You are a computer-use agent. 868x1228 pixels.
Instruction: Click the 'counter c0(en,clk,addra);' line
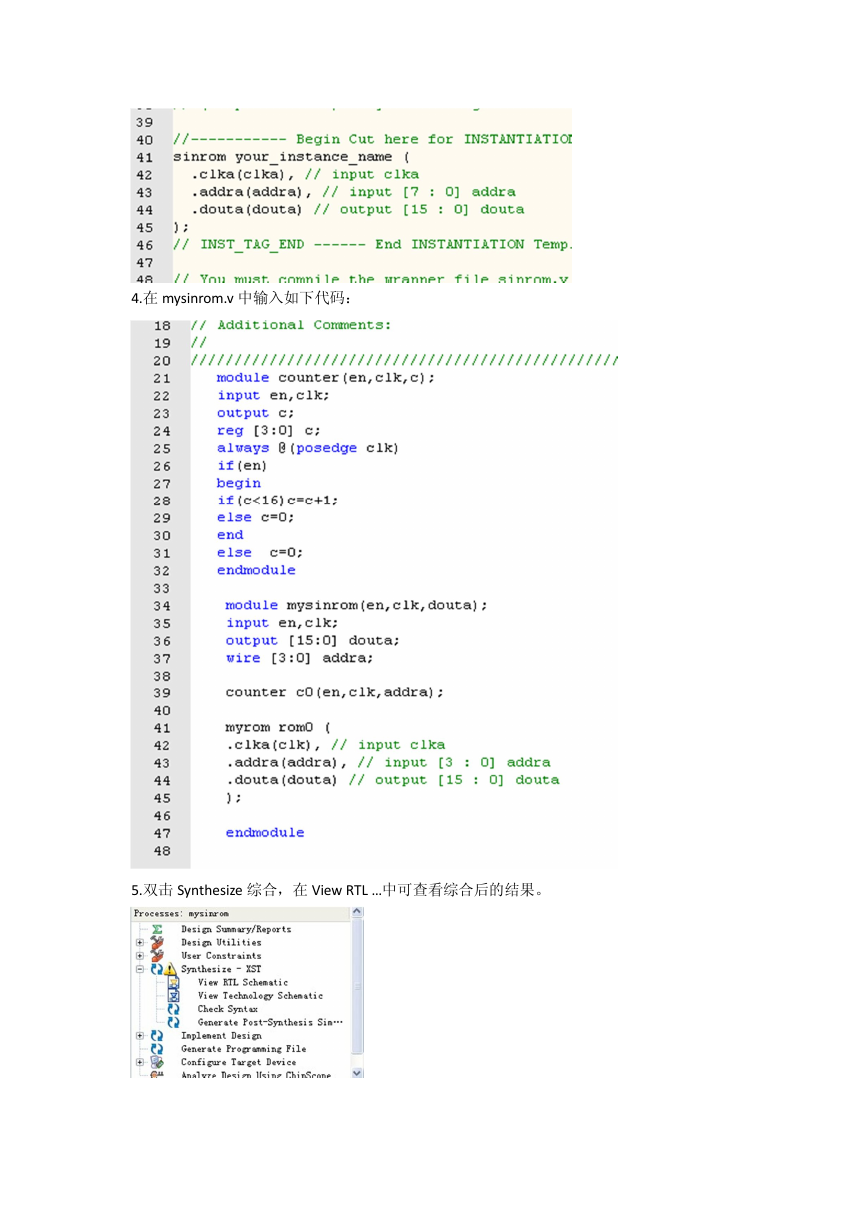coord(334,692)
